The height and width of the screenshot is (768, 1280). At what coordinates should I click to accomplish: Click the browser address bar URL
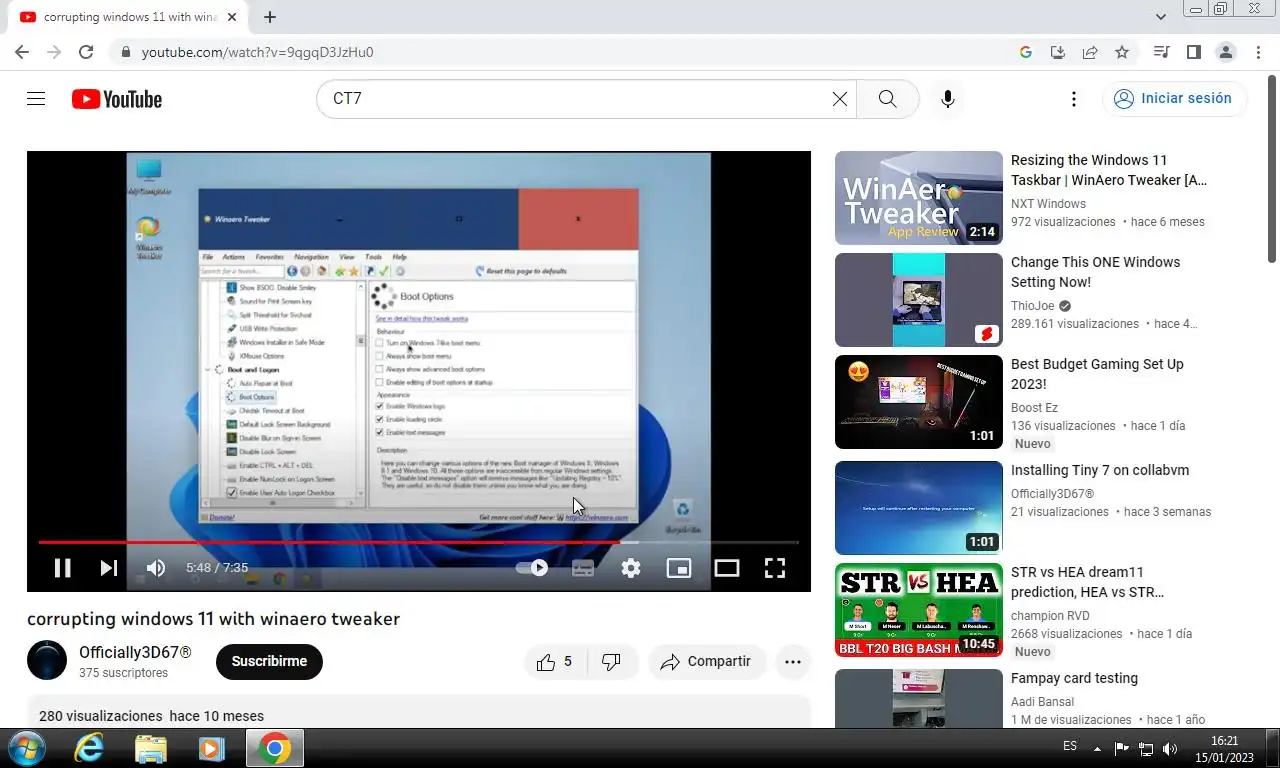click(258, 52)
